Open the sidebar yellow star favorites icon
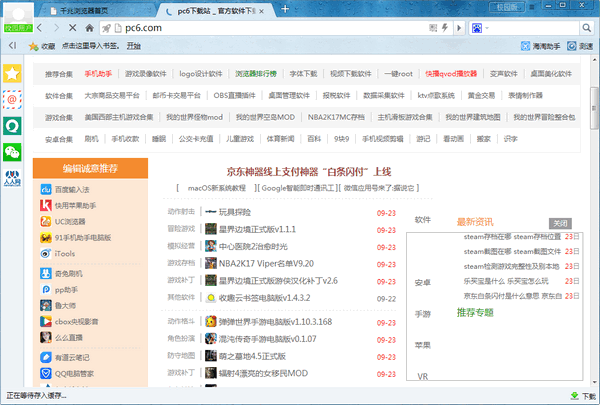Viewport: 600px width, 405px height. click(x=12, y=73)
